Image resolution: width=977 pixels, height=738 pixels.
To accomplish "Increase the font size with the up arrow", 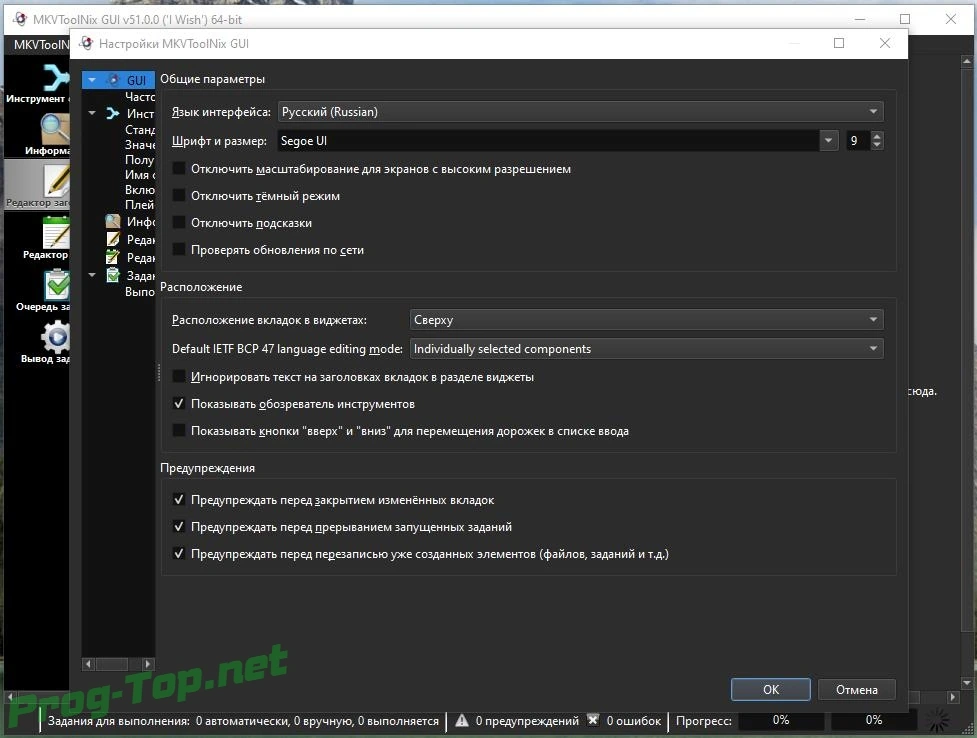I will (877, 136).
